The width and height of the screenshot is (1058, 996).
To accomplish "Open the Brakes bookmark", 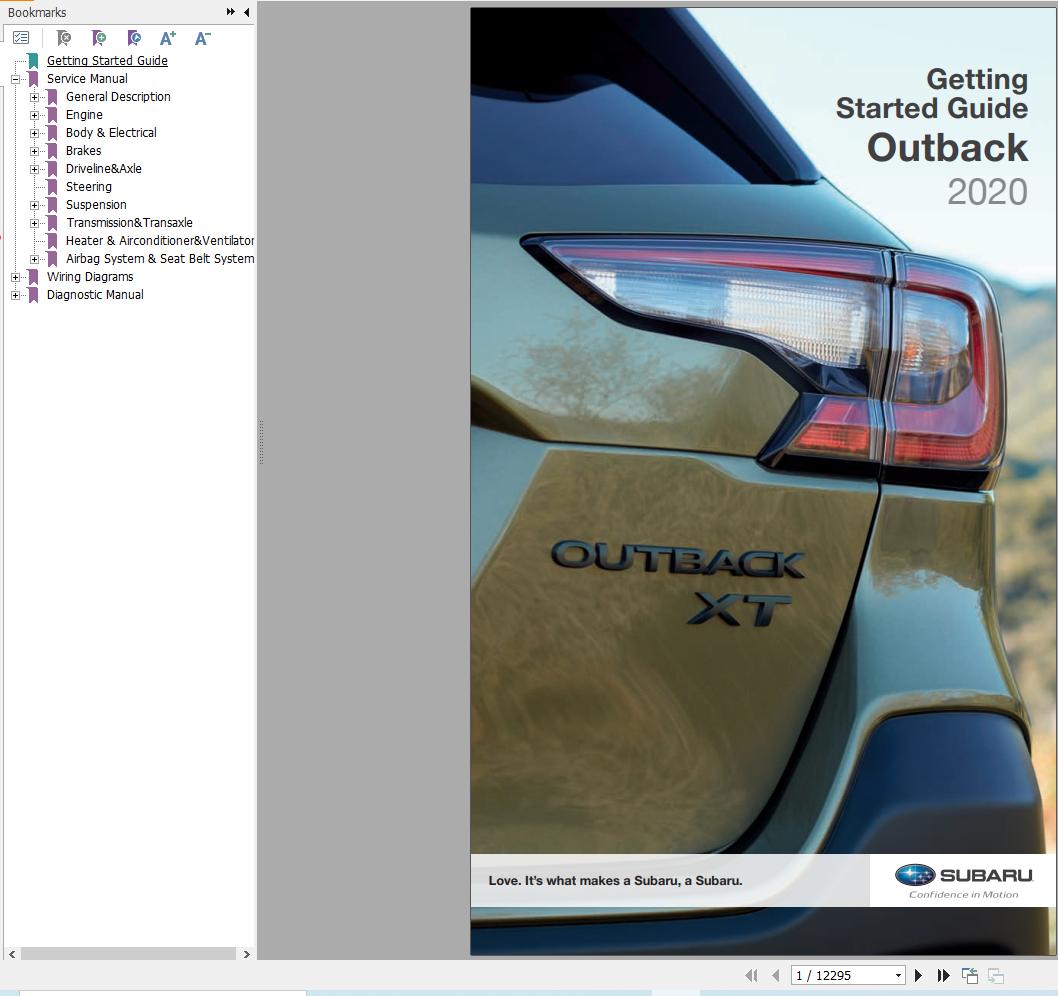I will tap(83, 150).
